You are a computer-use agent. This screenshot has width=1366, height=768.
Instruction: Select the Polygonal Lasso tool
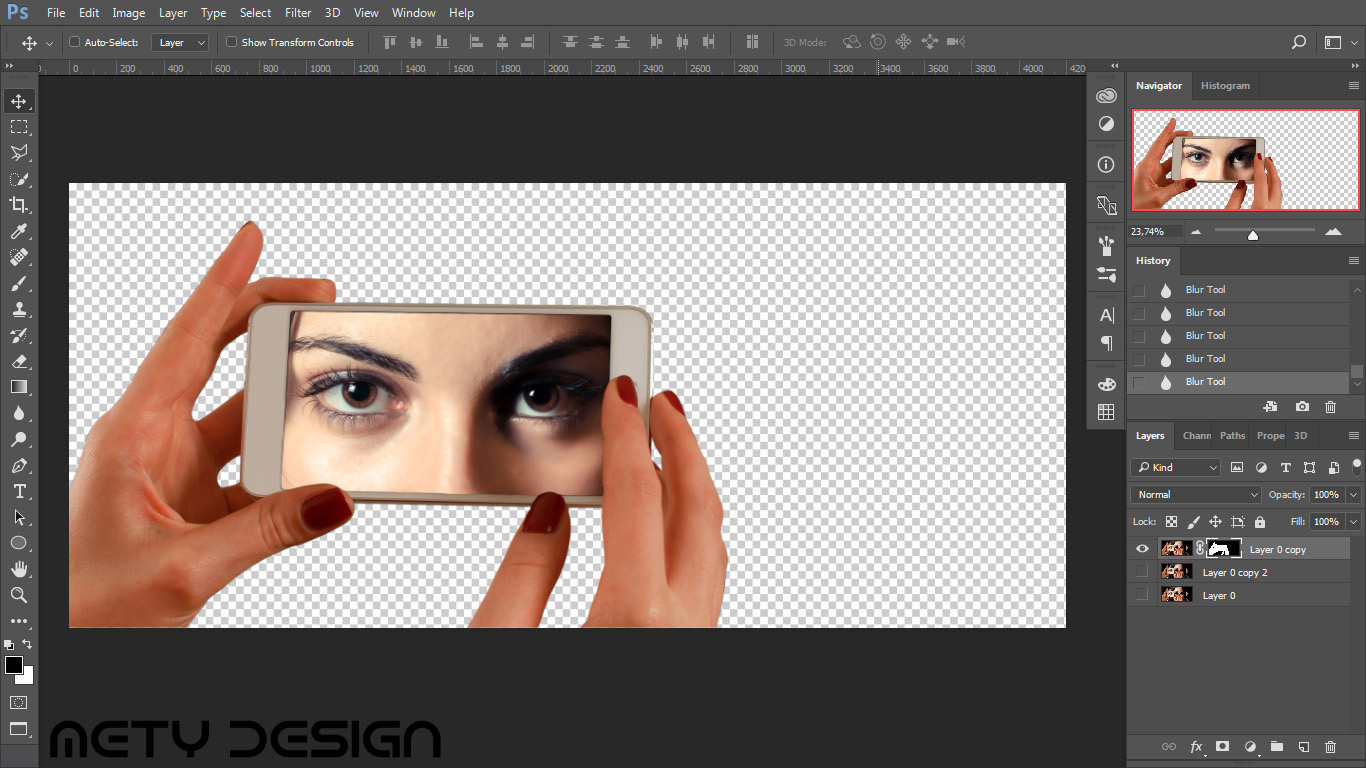tap(18, 153)
